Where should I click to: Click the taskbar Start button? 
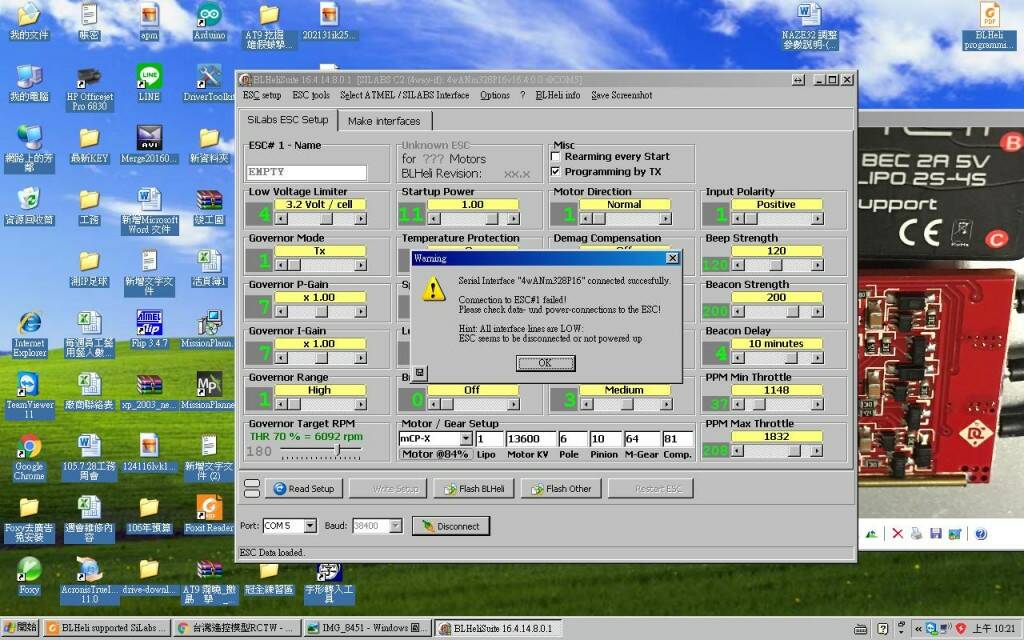point(20,628)
